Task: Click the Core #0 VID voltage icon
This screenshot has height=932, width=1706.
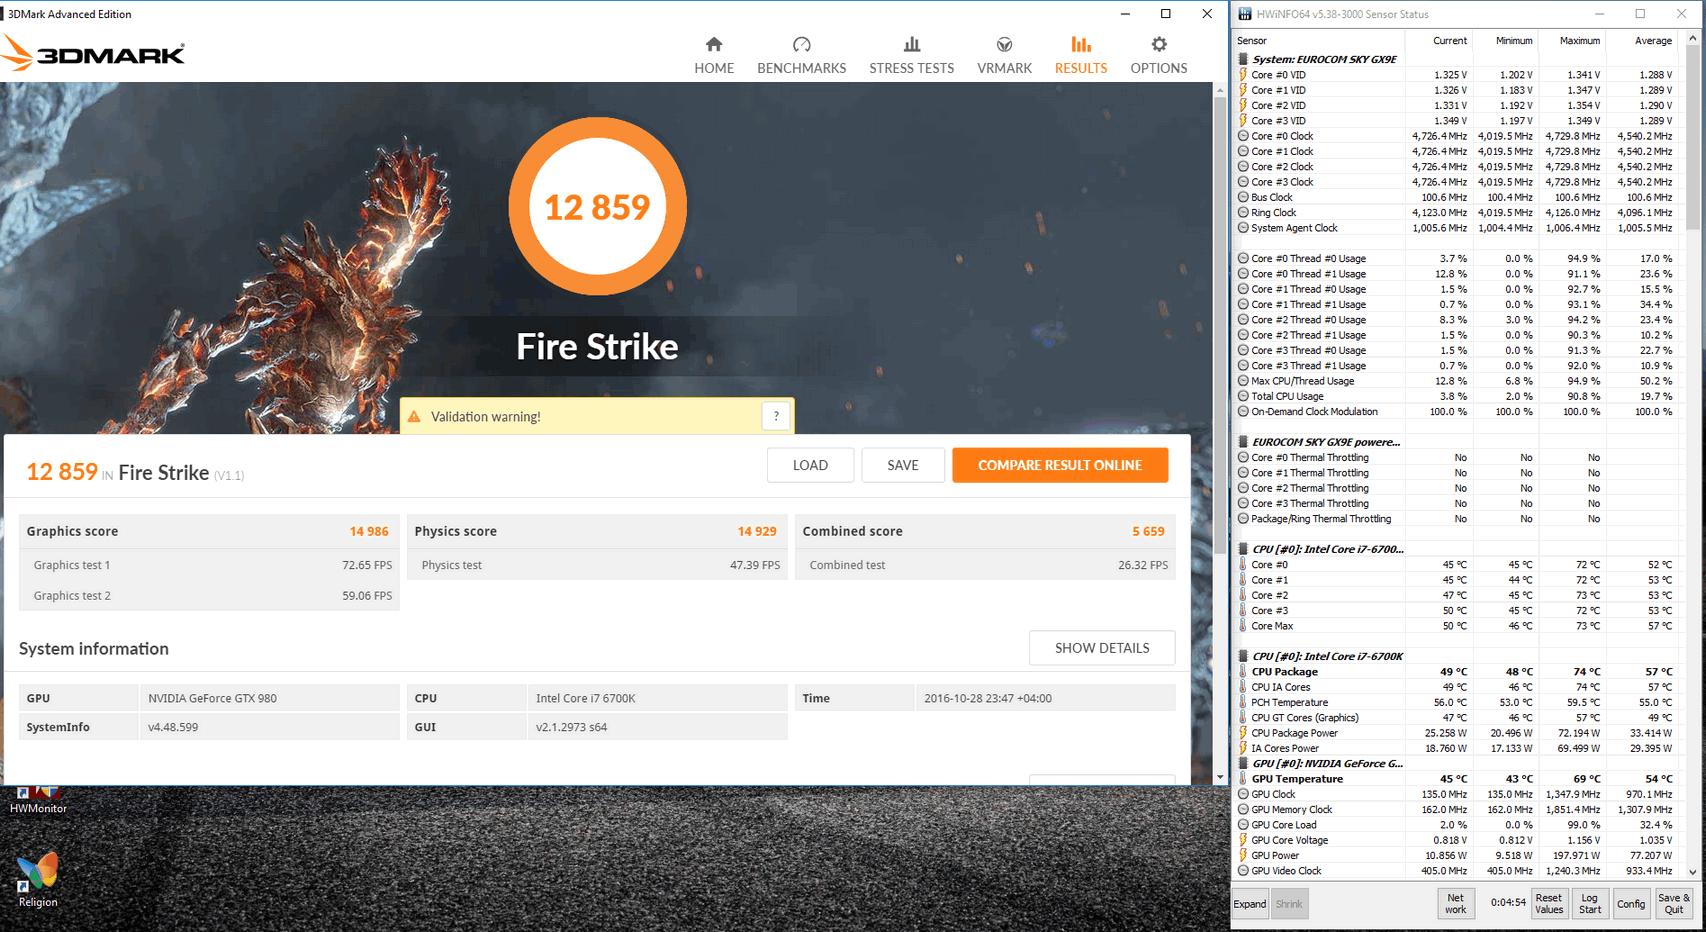Action: [x=1243, y=75]
